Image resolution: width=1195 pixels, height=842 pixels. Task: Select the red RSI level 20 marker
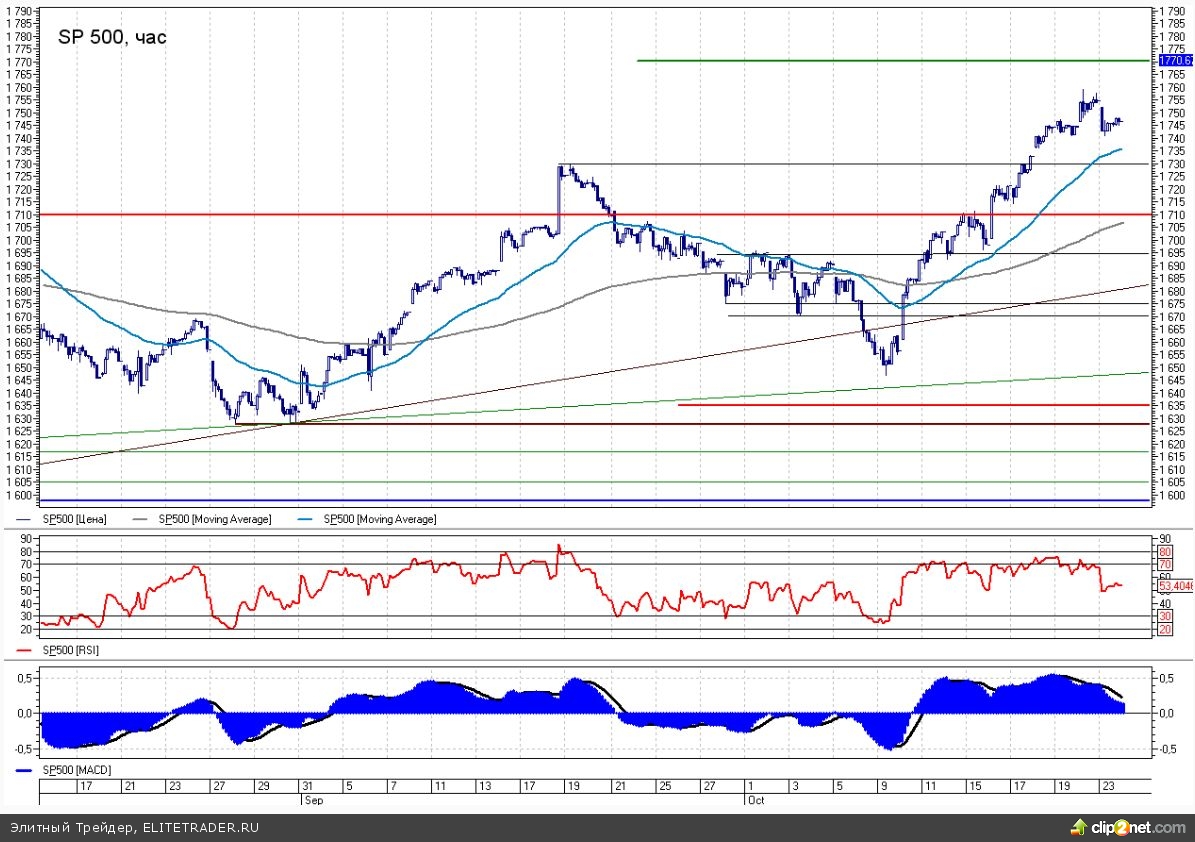click(1164, 630)
